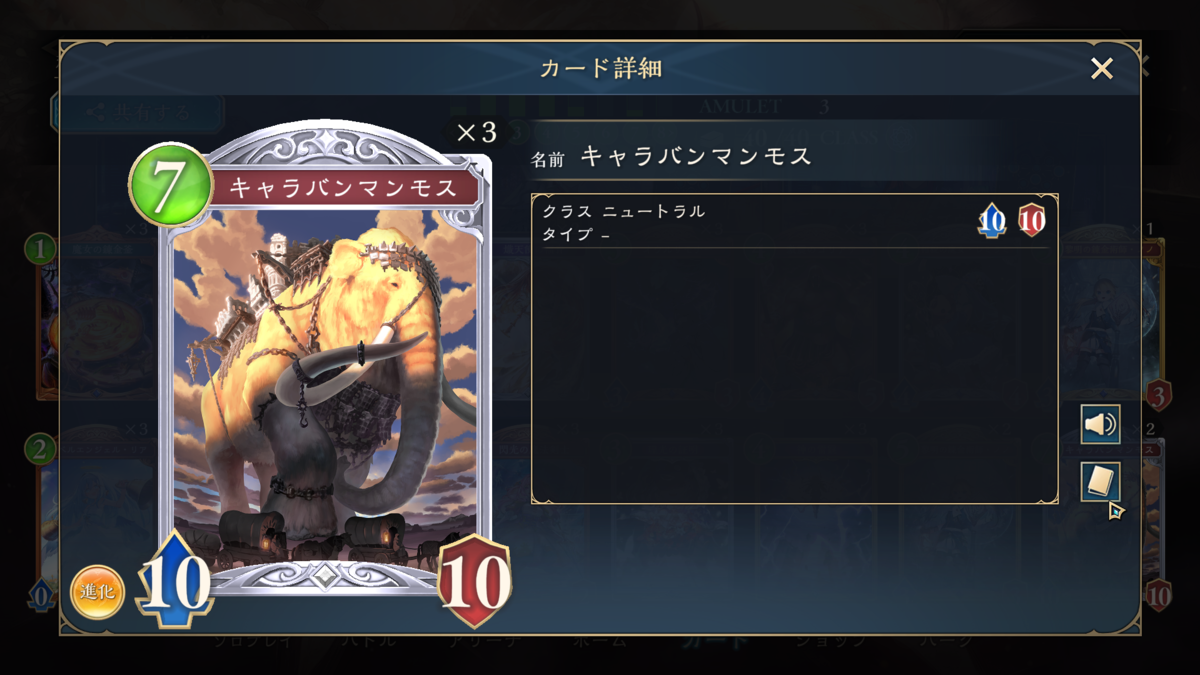Select the dimmed ホーム tab

pos(600,641)
